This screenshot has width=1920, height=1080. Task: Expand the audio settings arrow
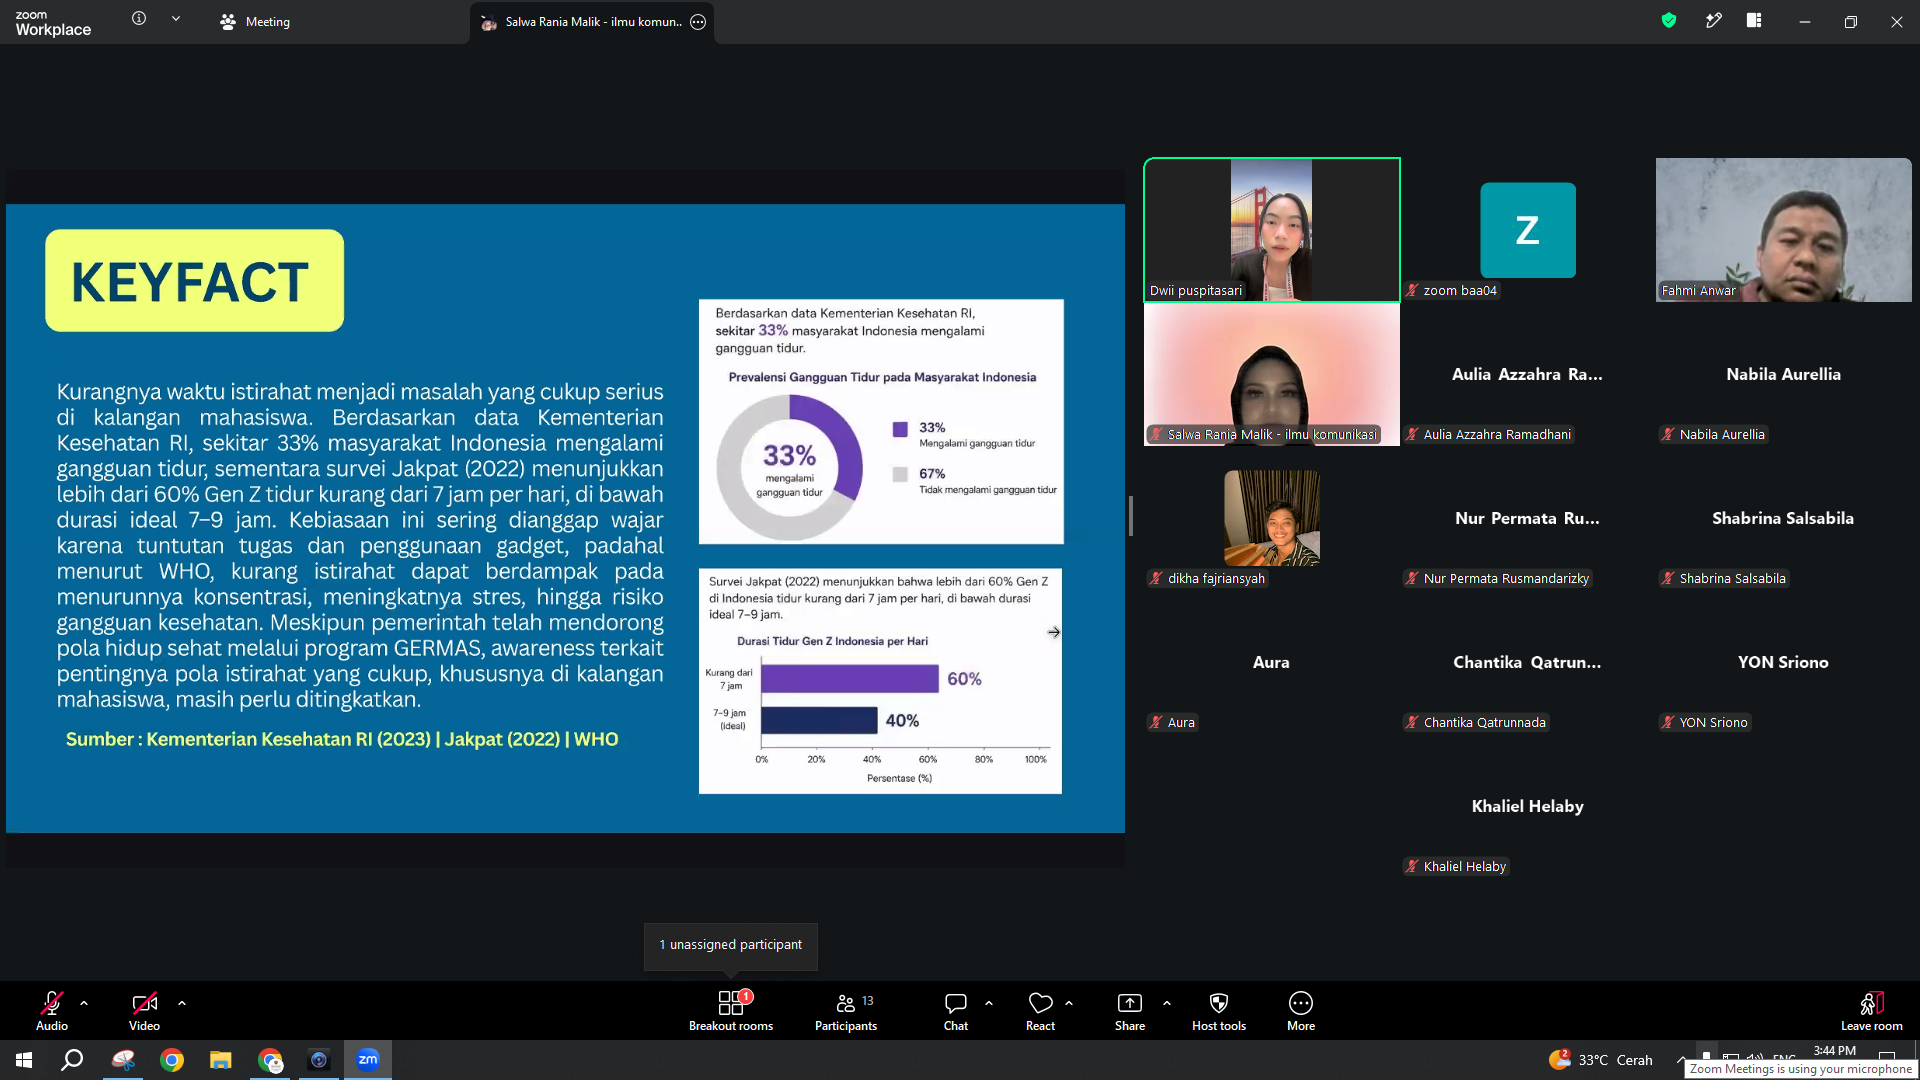pos(84,1002)
